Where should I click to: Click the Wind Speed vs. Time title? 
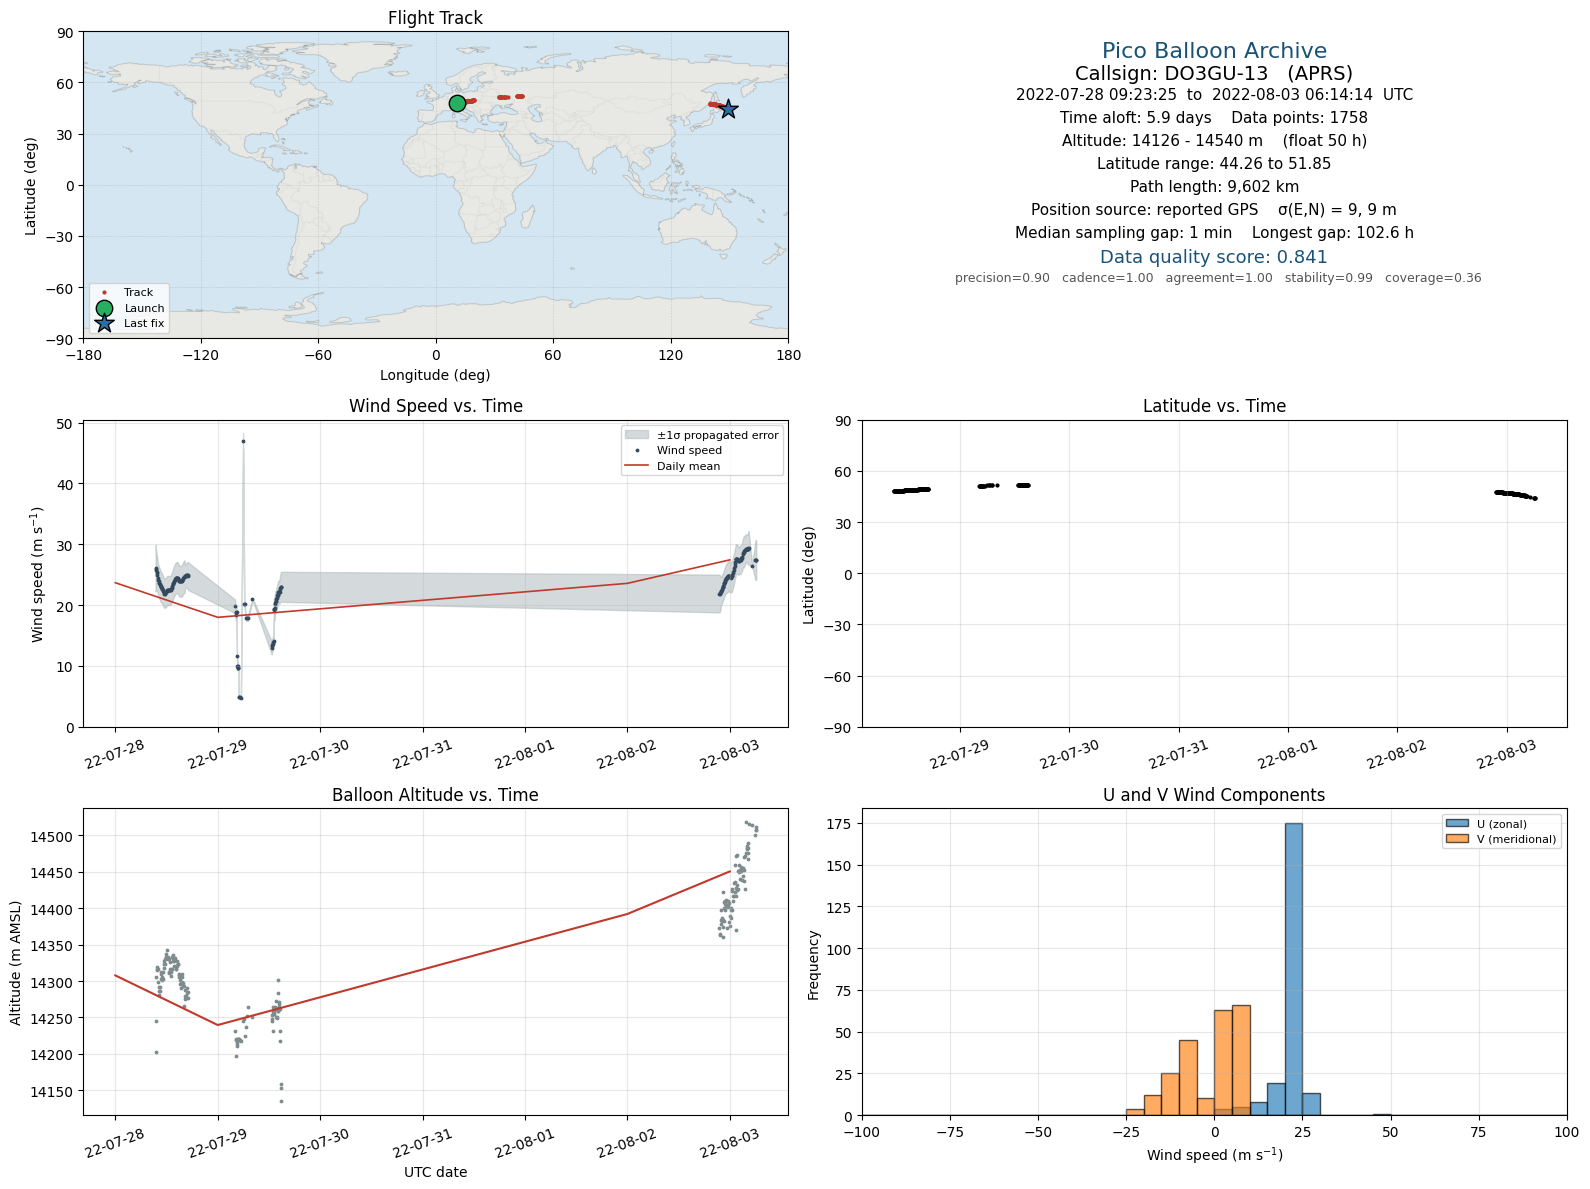tap(435, 406)
